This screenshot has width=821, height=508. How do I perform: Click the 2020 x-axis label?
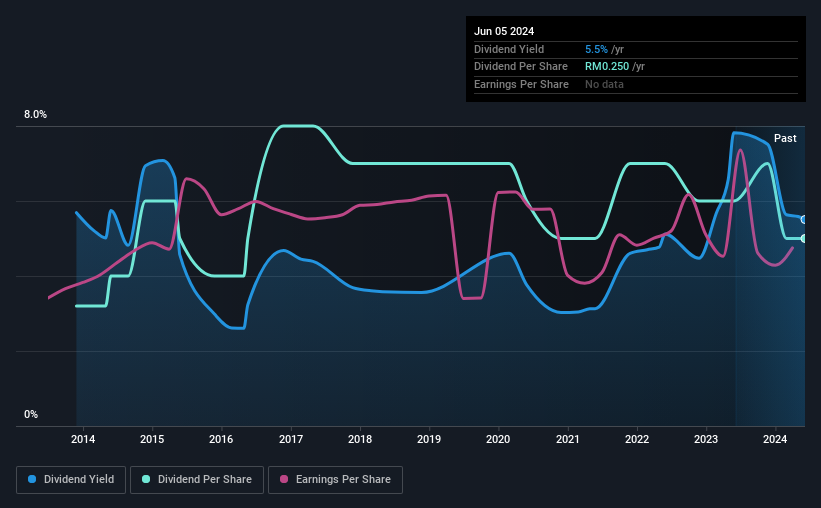tap(498, 439)
